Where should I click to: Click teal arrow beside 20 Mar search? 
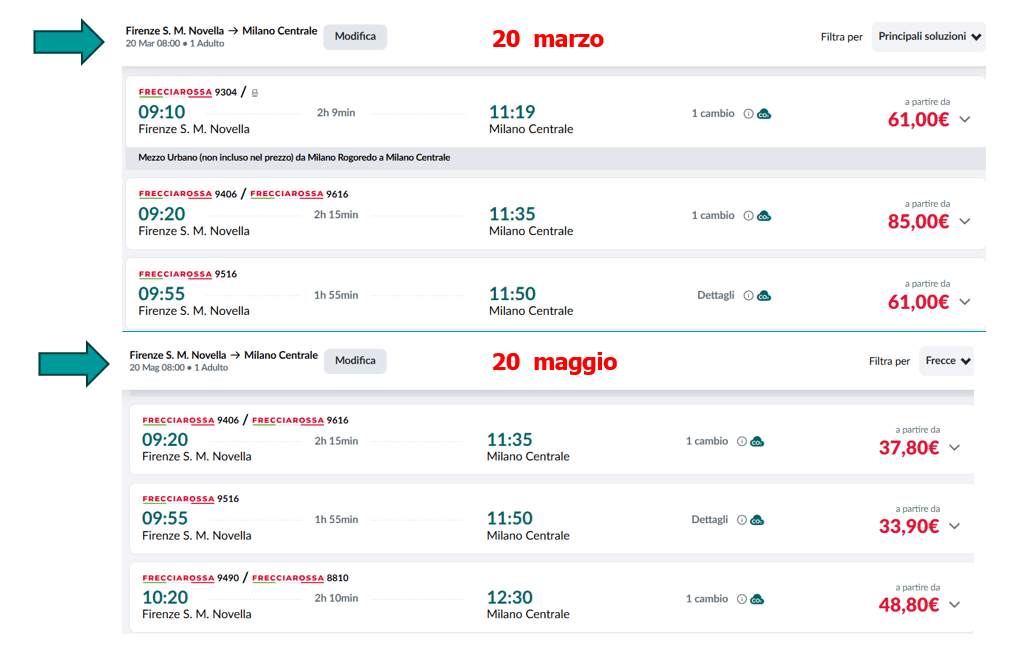[68, 40]
